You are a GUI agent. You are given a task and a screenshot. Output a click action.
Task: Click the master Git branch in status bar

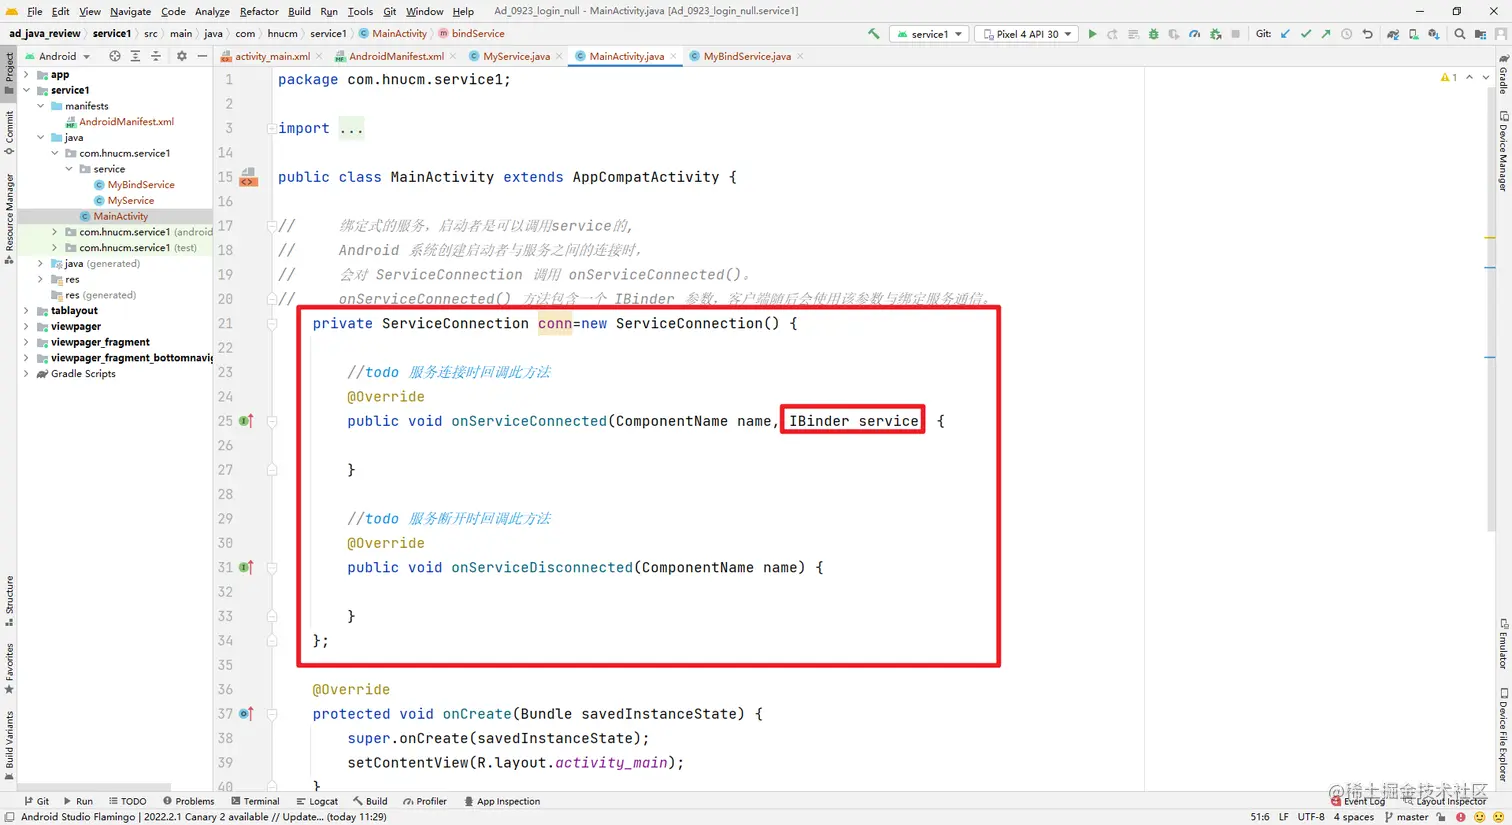(1406, 817)
